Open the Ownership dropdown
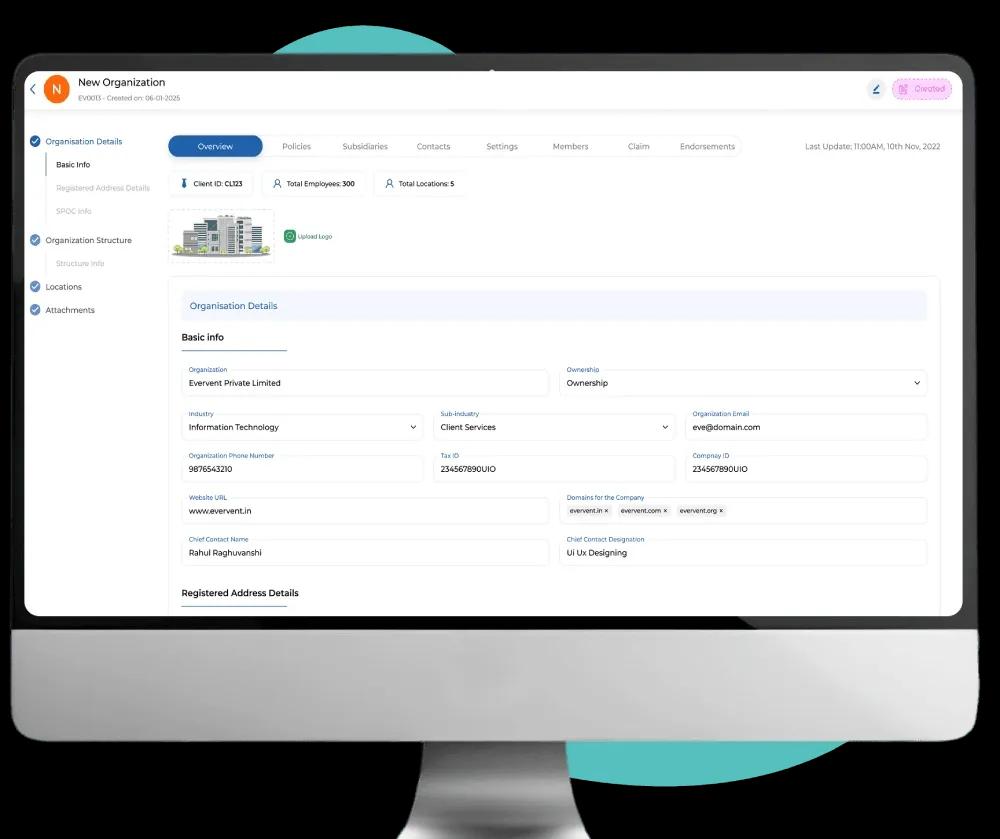Image resolution: width=1000 pixels, height=839 pixels. click(x=917, y=383)
